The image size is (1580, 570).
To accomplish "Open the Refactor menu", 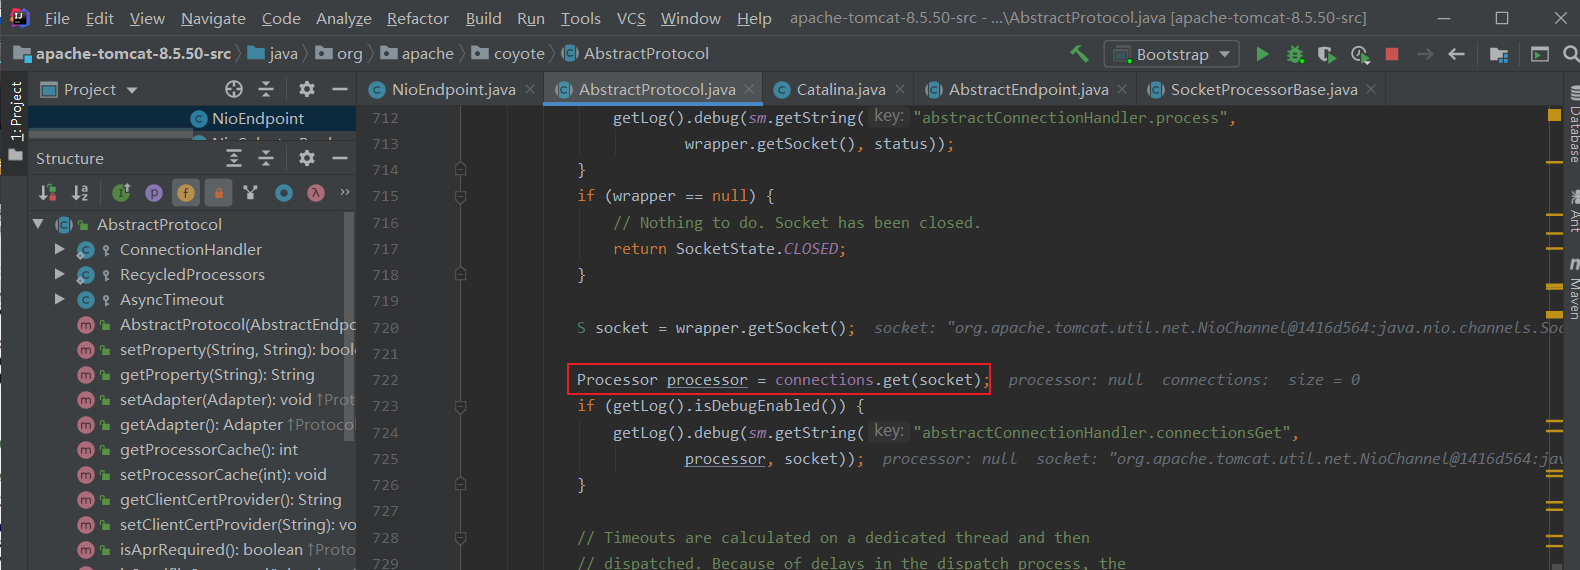I will click(418, 18).
